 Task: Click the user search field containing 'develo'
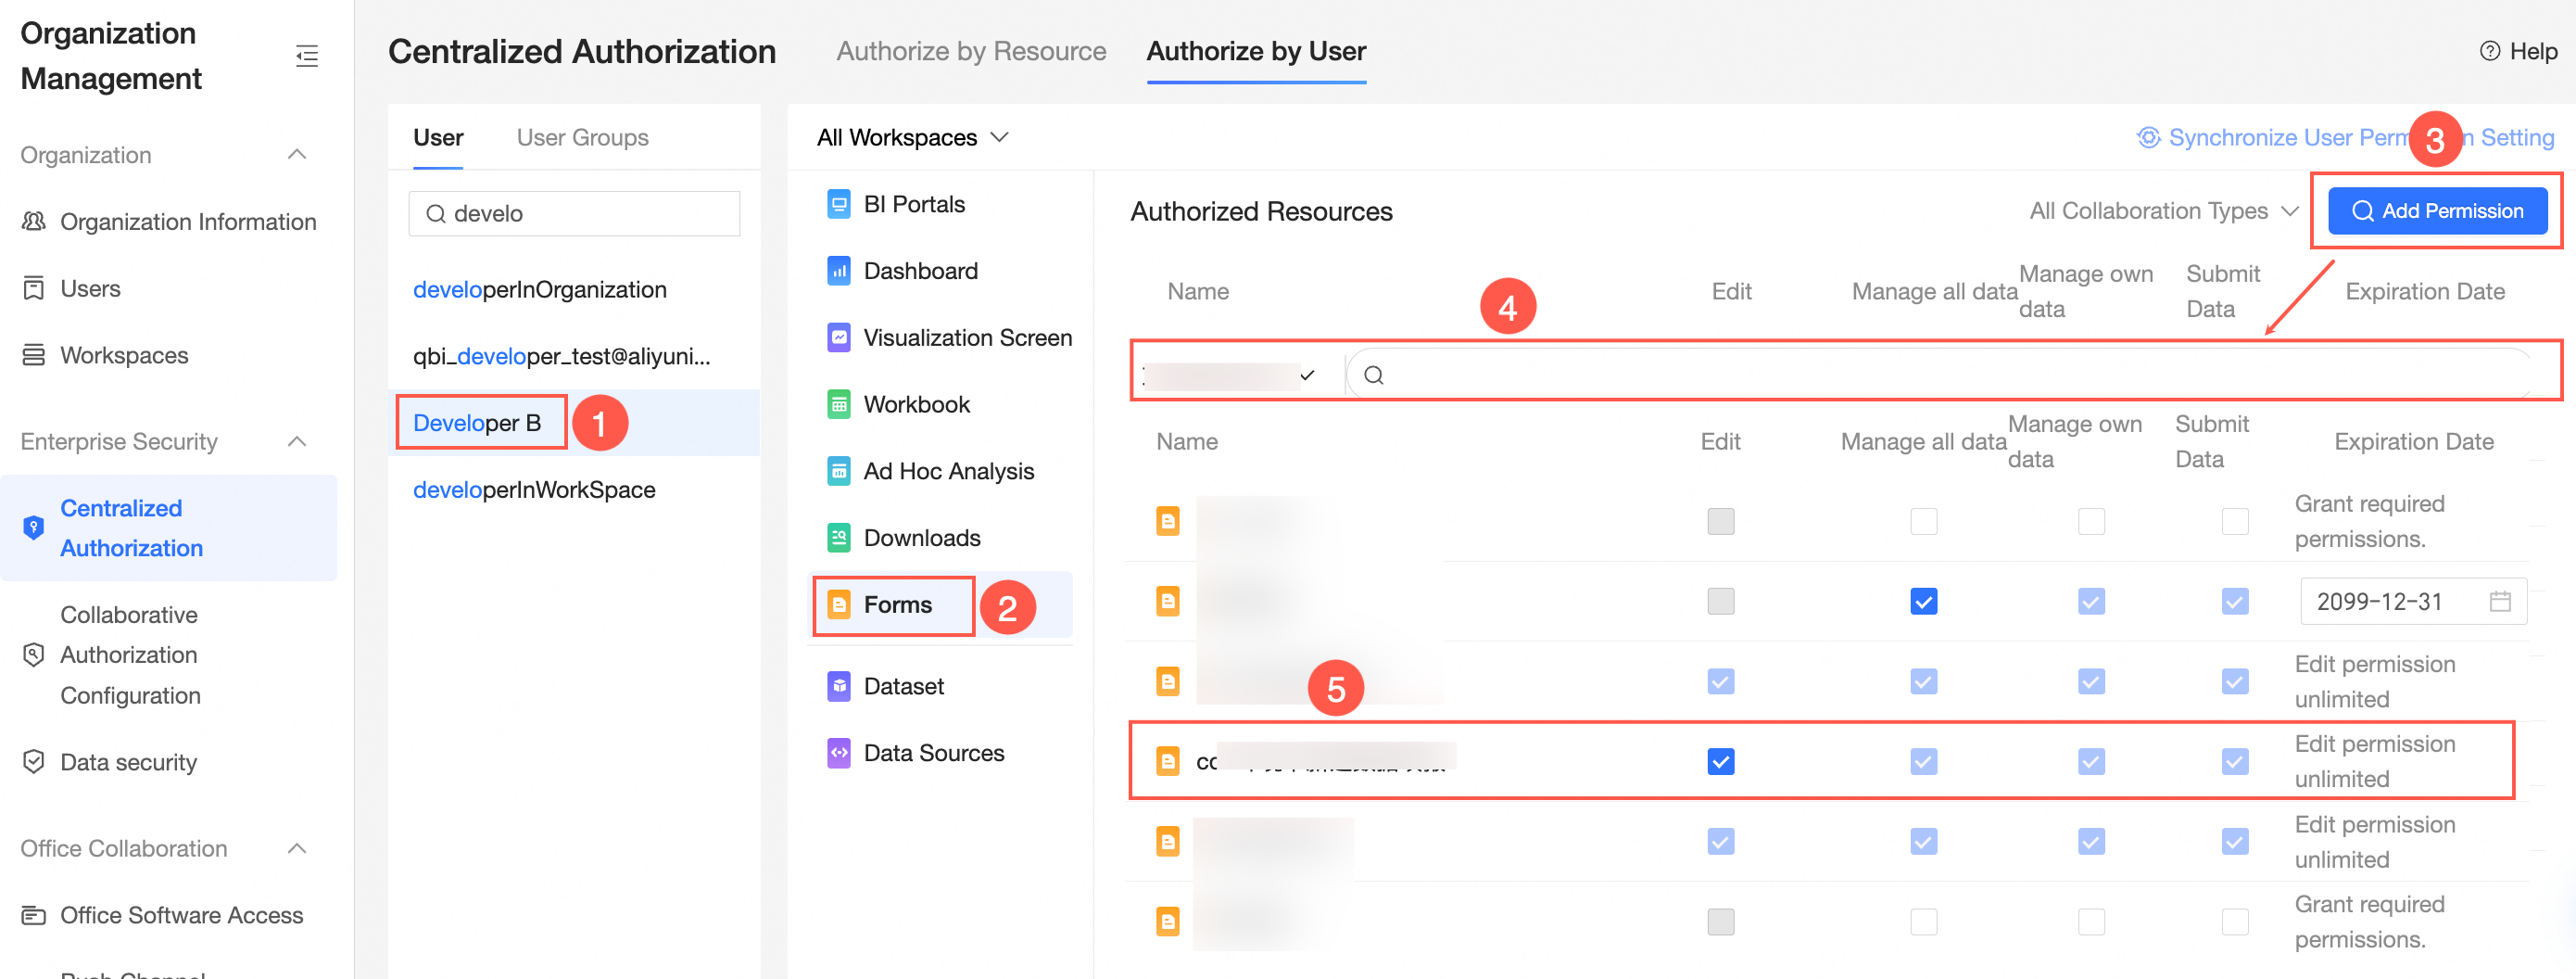tap(574, 214)
